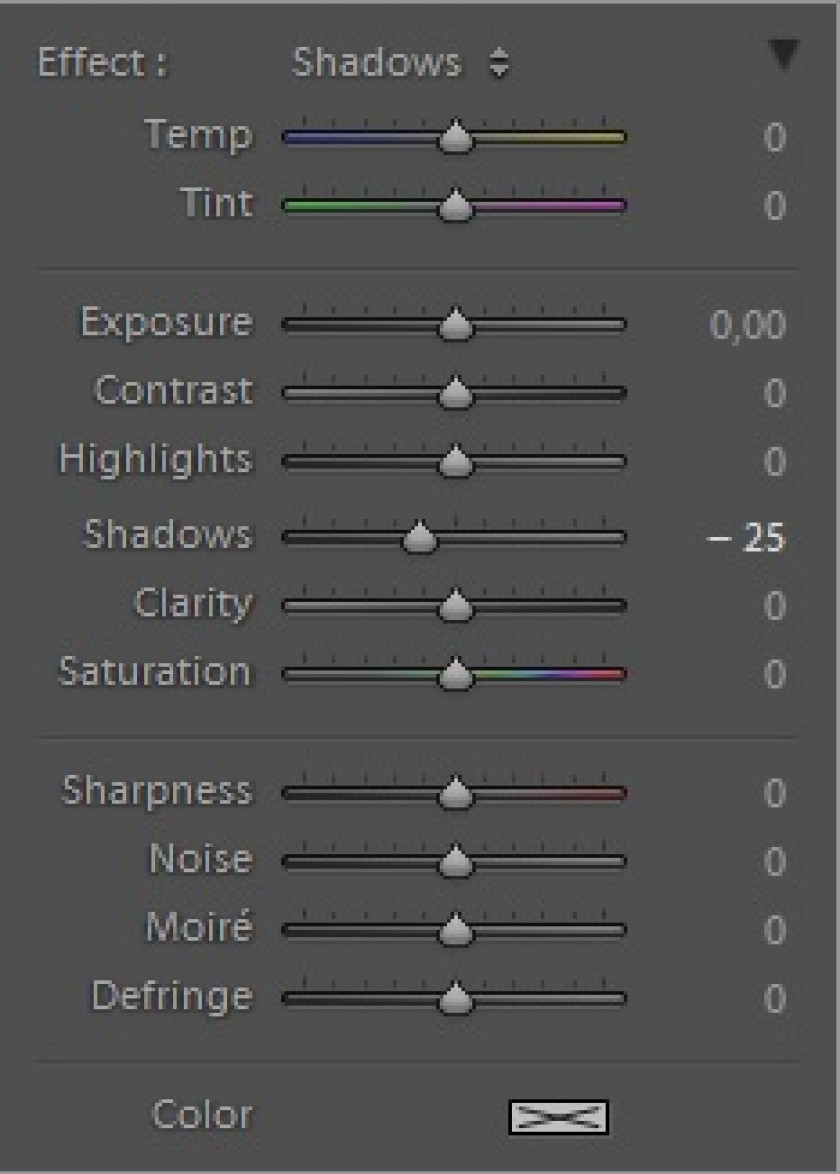
Task: Click the Tint slider handle
Action: point(455,205)
